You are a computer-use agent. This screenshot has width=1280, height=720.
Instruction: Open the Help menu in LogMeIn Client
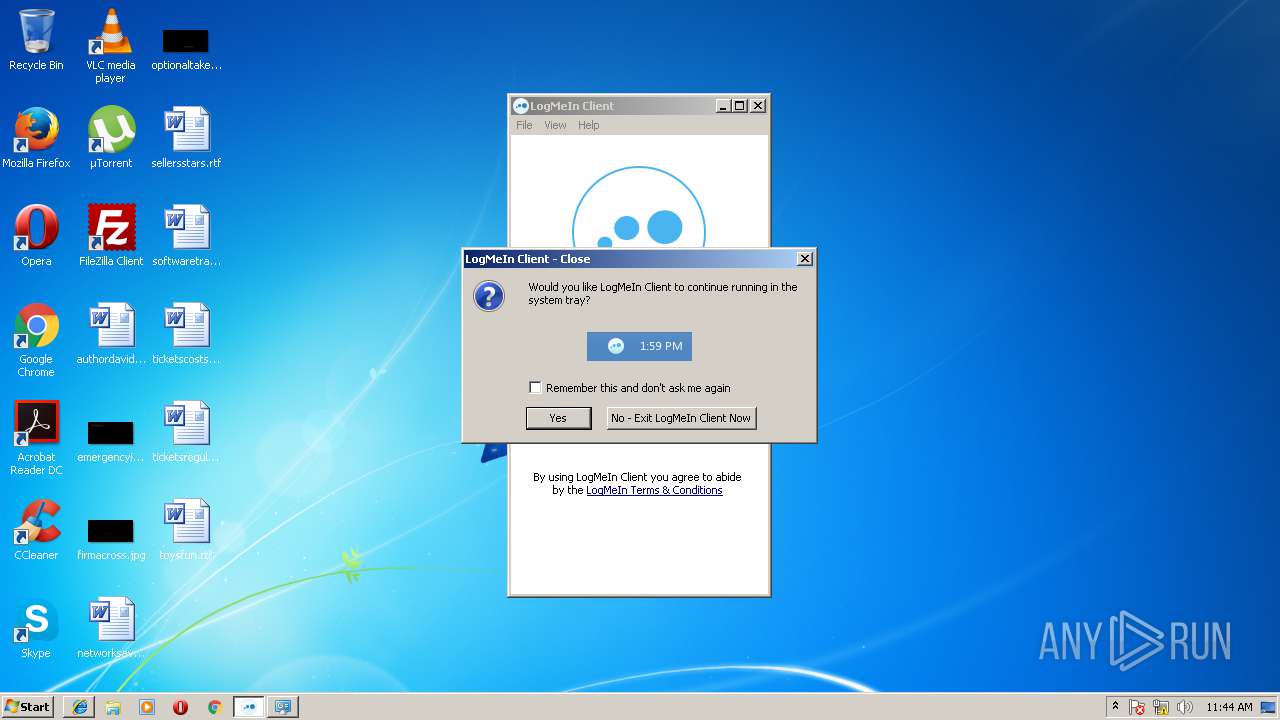tap(589, 125)
